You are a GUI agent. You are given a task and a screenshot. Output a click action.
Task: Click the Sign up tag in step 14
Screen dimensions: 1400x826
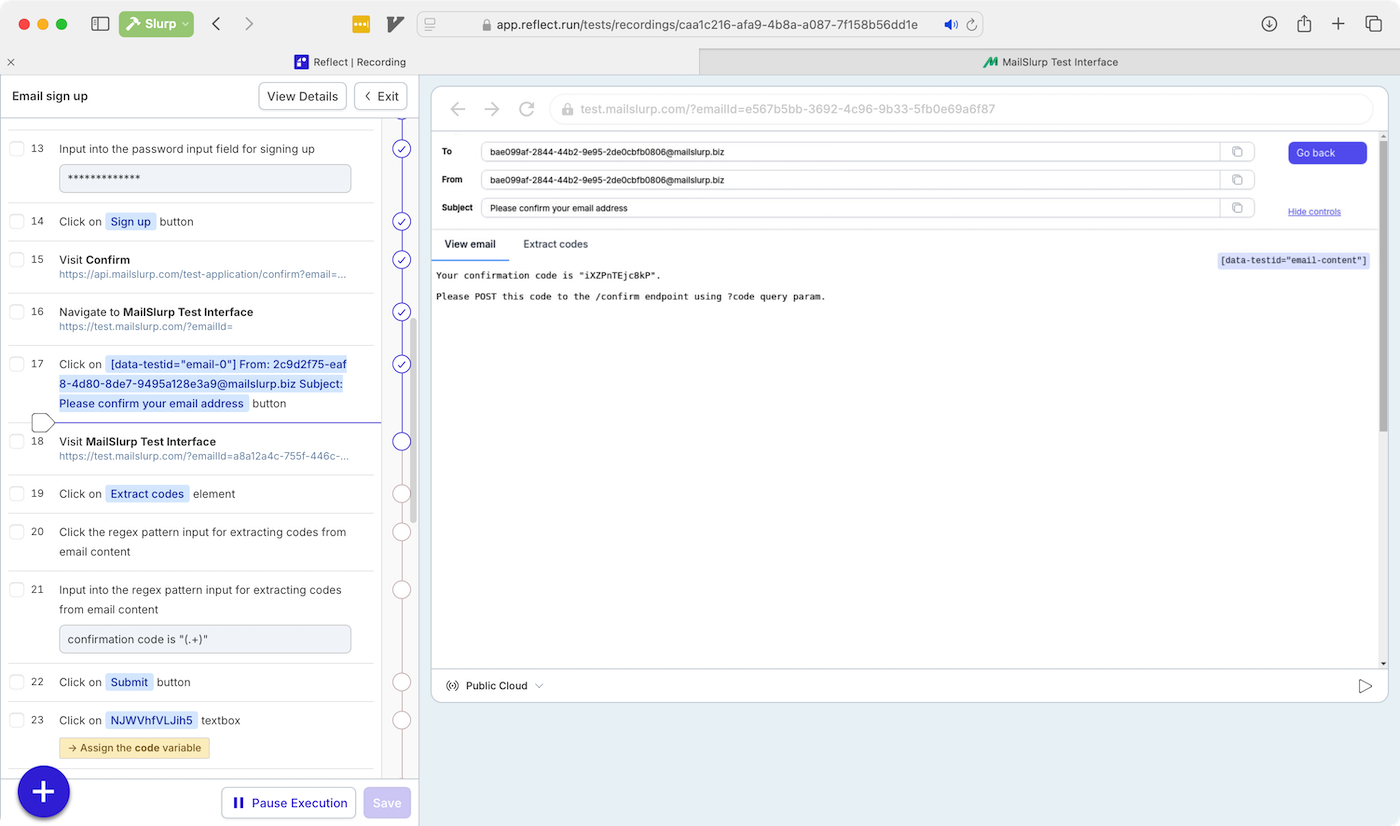131,222
